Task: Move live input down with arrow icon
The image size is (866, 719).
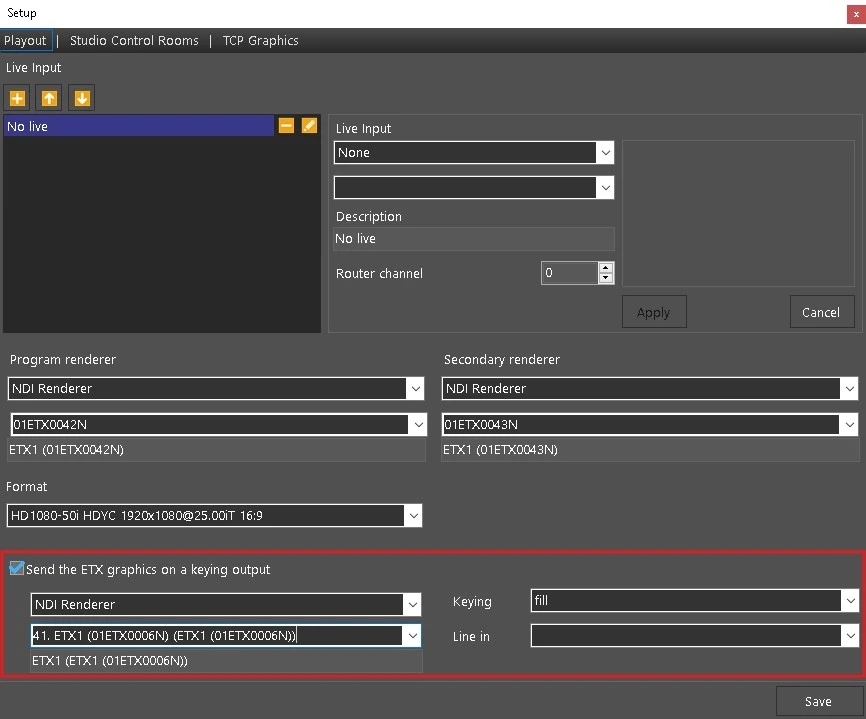Action: (82, 98)
